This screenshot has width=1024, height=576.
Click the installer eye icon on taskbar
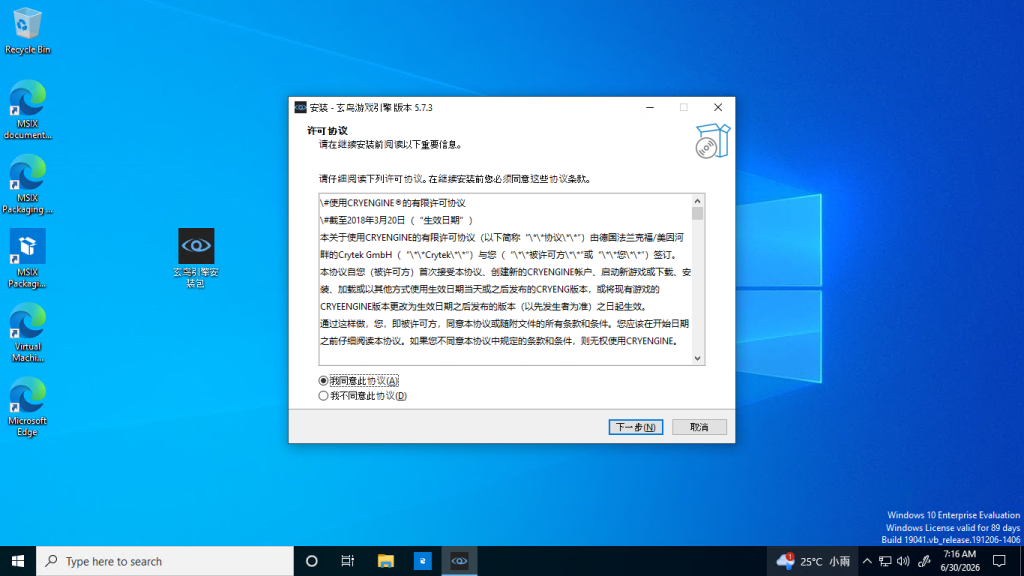(x=459, y=561)
